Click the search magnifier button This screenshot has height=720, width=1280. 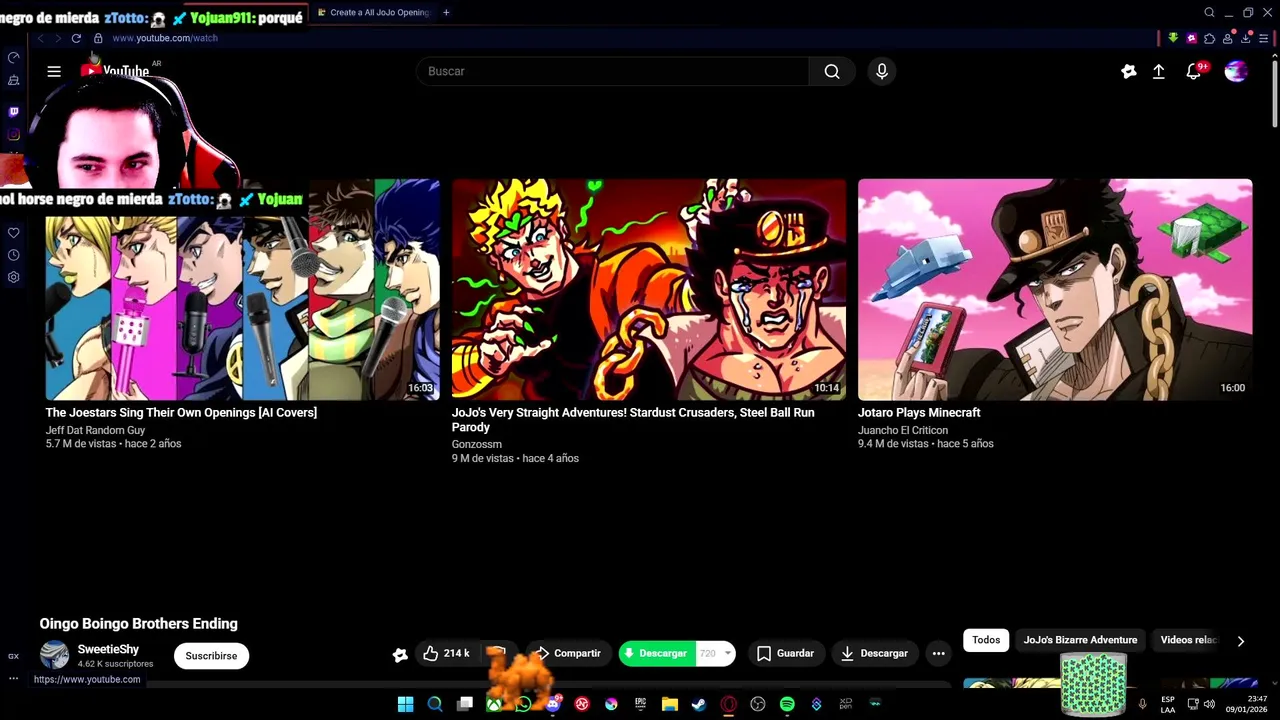tap(832, 71)
